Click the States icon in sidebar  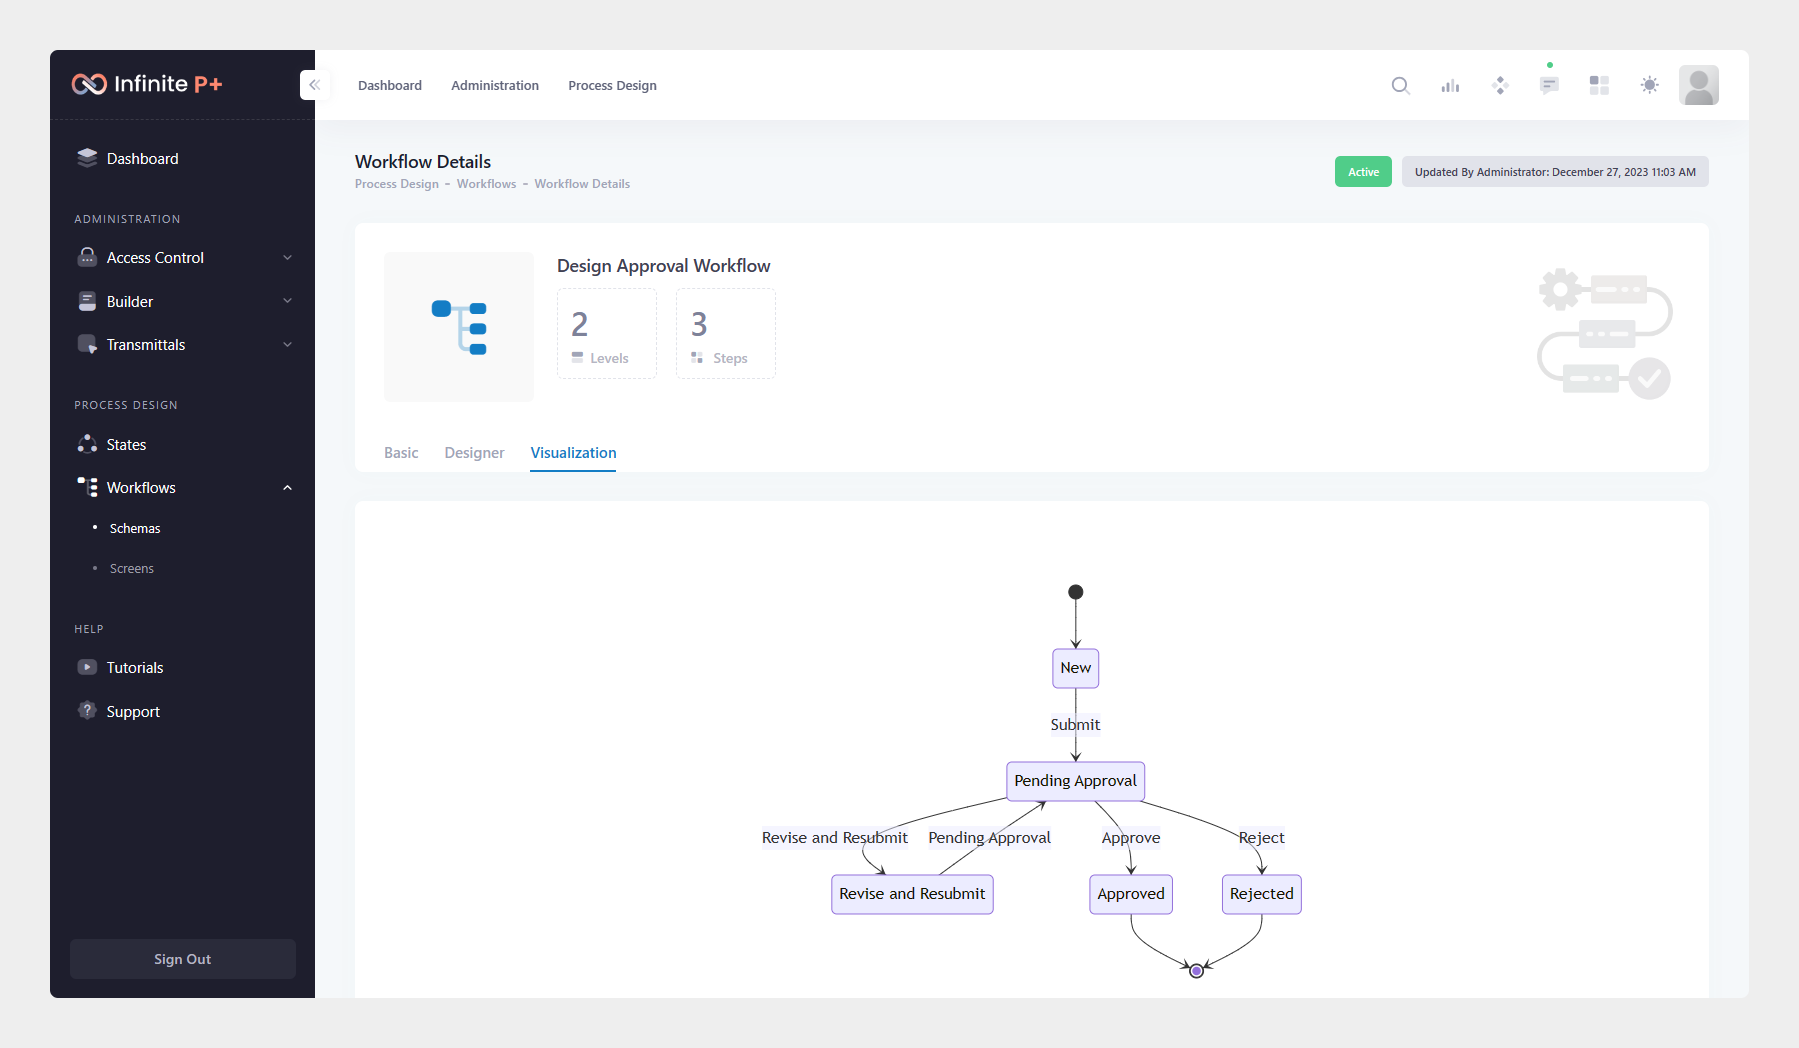click(87, 444)
